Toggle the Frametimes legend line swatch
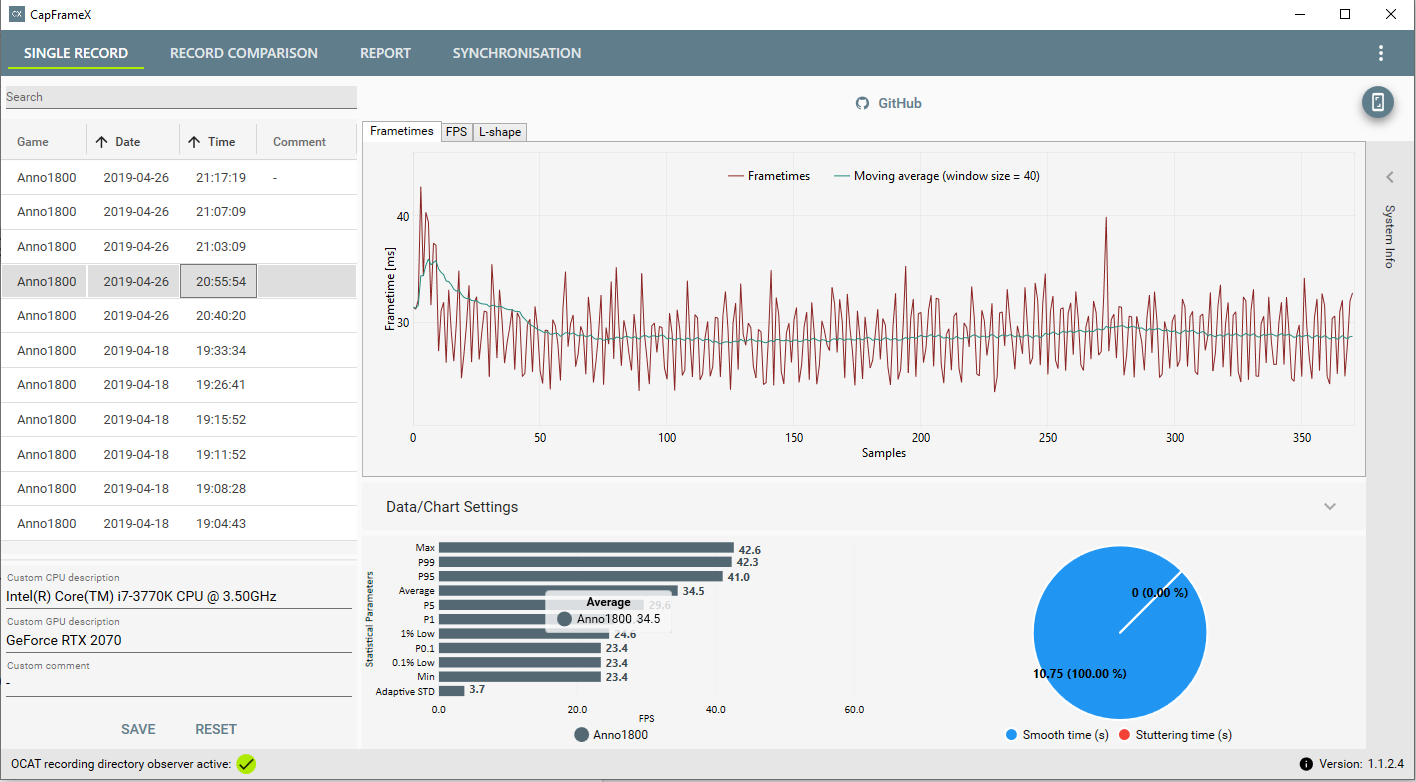Viewport: 1416px width, 782px height. (735, 176)
